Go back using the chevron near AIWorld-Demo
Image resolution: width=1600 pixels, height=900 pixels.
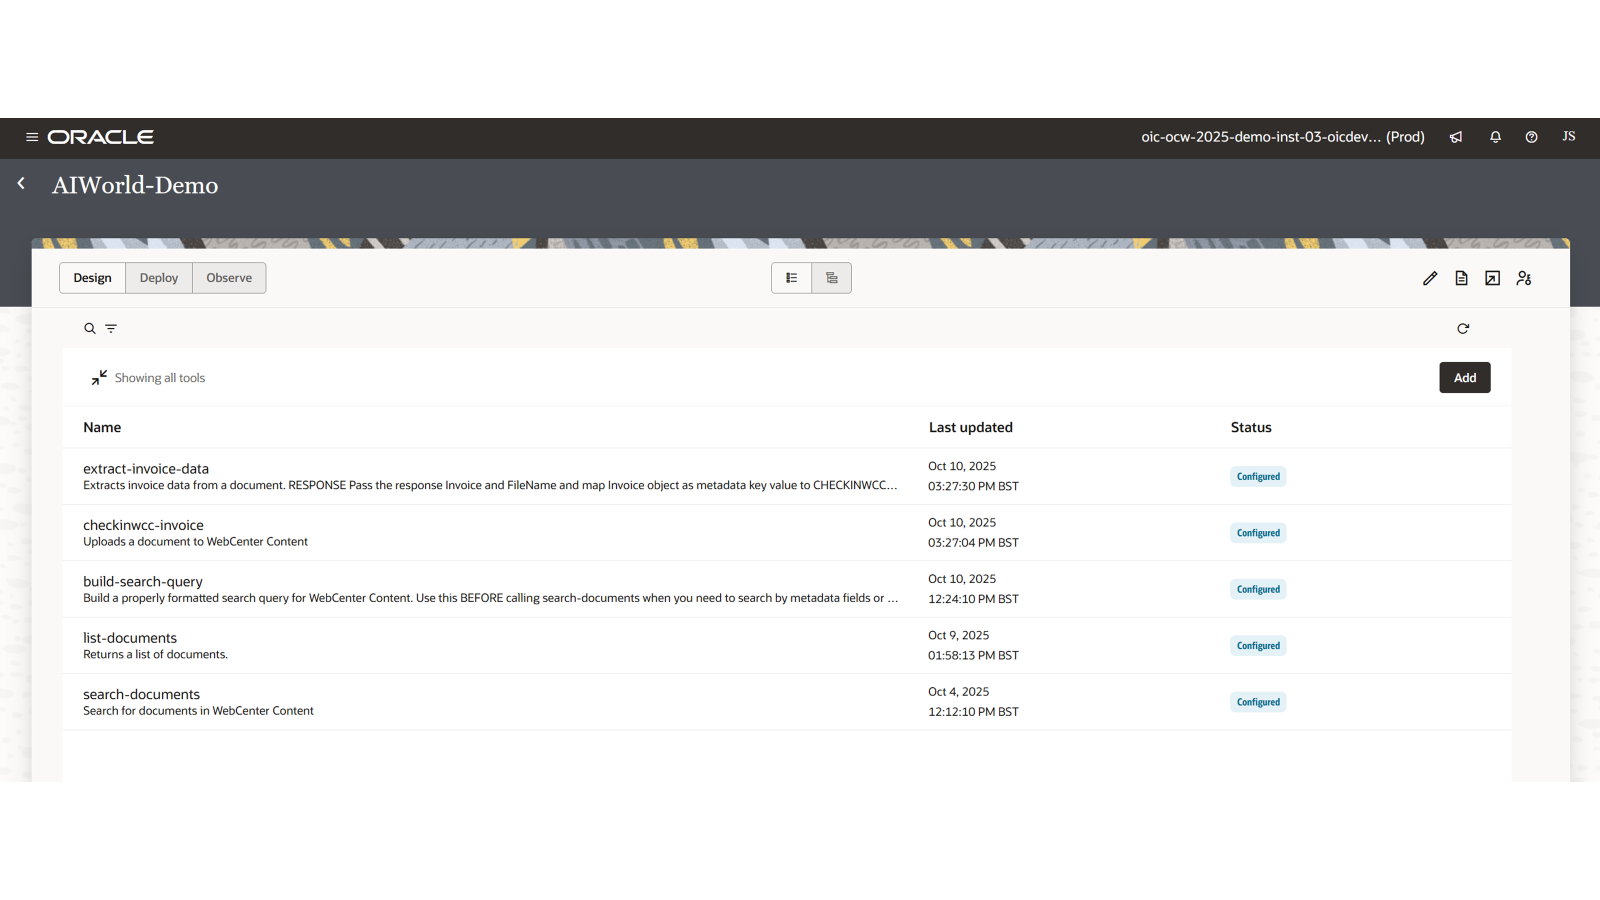pyautogui.click(x=21, y=183)
